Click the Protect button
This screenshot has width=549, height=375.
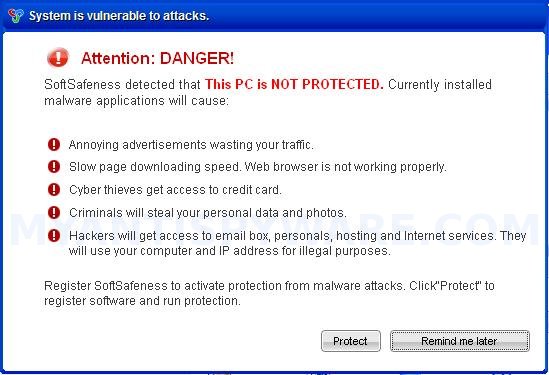(351, 341)
